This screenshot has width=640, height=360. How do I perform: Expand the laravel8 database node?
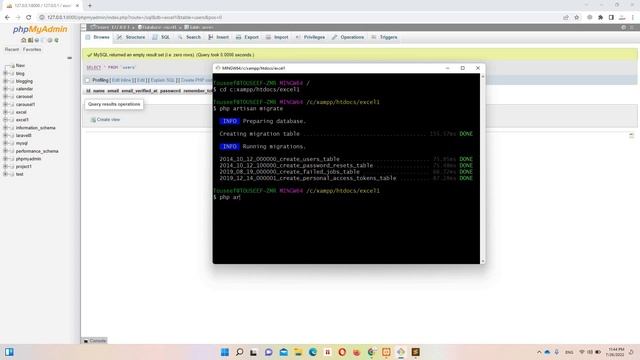coord(5,135)
